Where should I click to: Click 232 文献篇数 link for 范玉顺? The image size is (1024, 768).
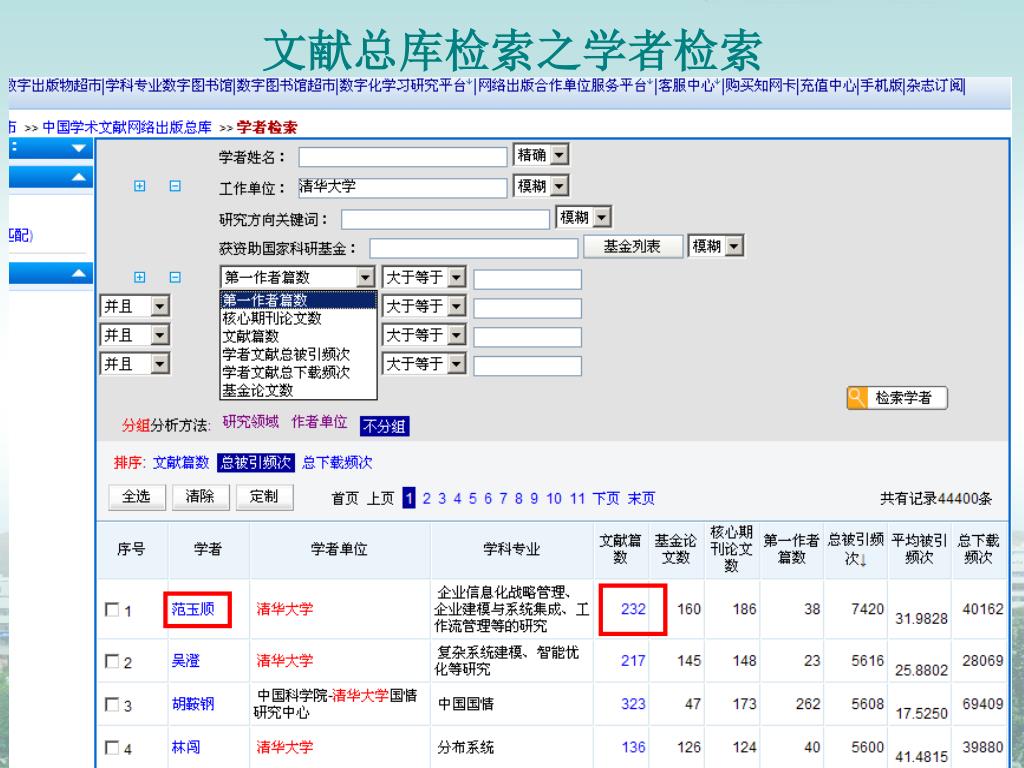[633, 609]
